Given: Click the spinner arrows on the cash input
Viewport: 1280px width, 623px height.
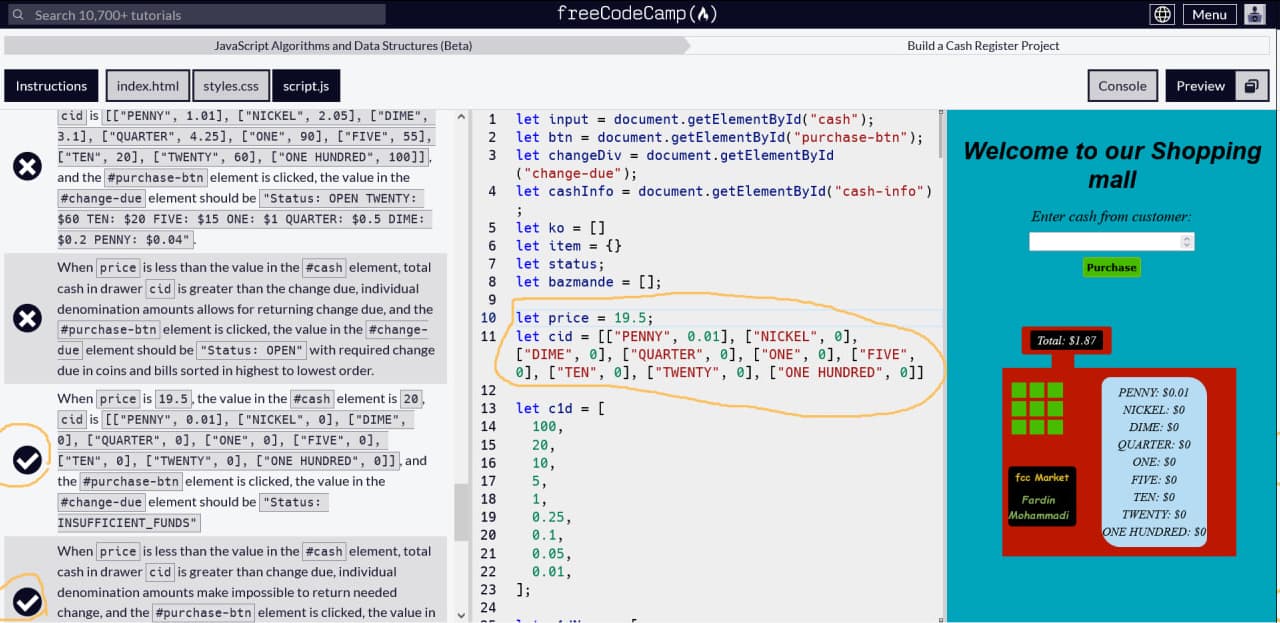Looking at the screenshot, I should (1187, 241).
